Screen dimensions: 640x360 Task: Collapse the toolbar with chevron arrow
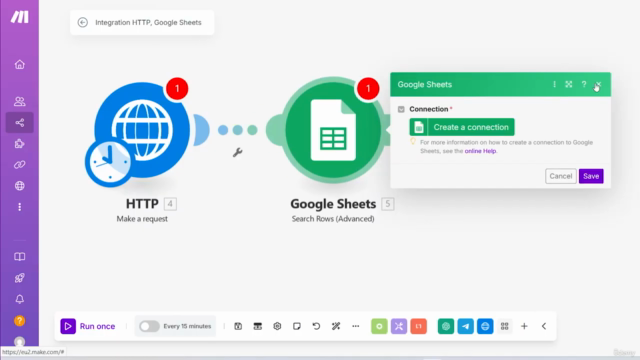[544, 326]
